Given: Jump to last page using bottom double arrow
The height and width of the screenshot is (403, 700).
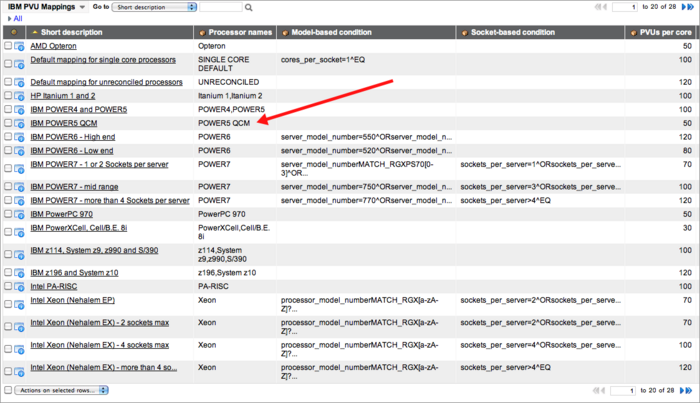Looking at the screenshot, I should pos(689,391).
